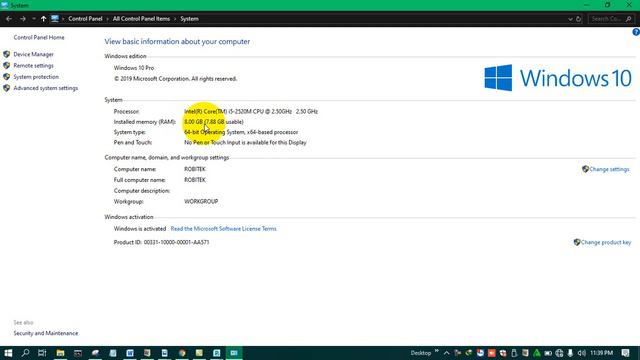Open File Explorer from taskbar
This screenshot has width=640, height=360.
60,353
